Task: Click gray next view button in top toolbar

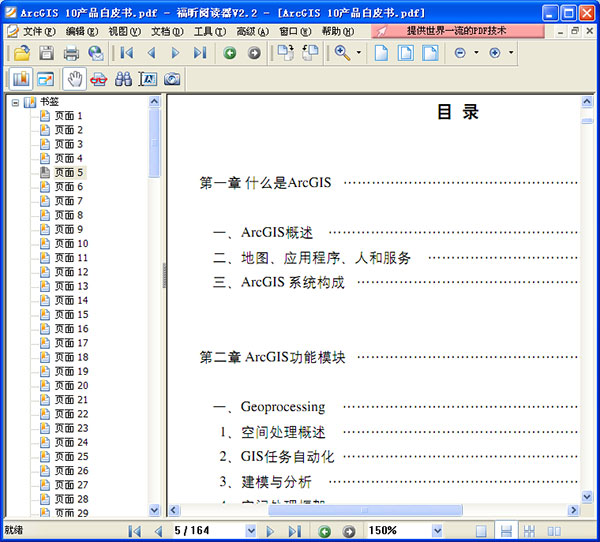Action: pos(254,53)
